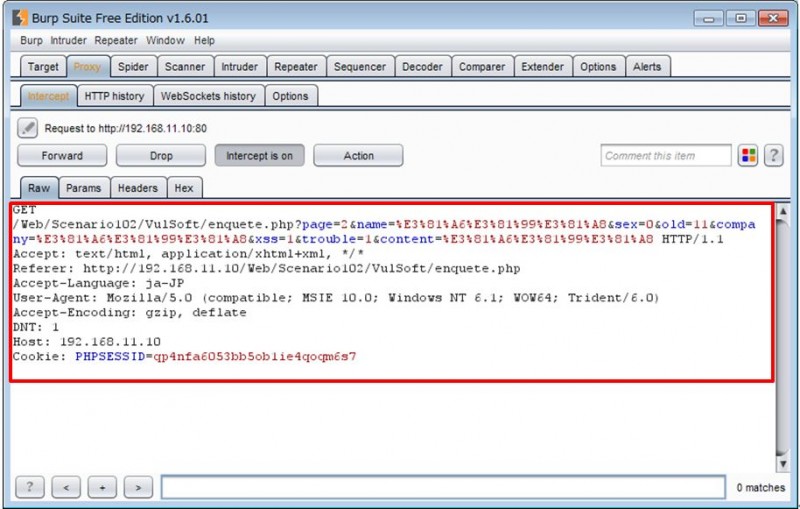The height and width of the screenshot is (509, 800).
Task: Click the Comment this item field
Action: [x=666, y=156]
